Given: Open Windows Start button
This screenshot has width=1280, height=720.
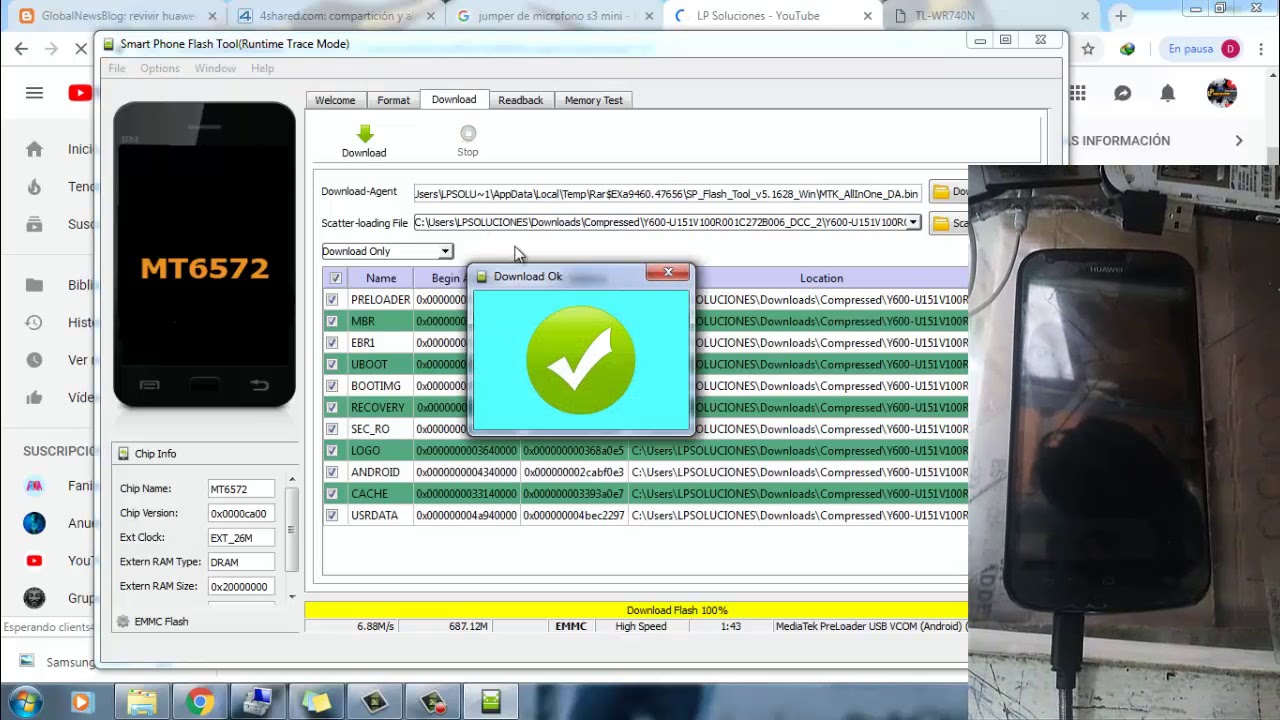Looking at the screenshot, I should [x=26, y=702].
